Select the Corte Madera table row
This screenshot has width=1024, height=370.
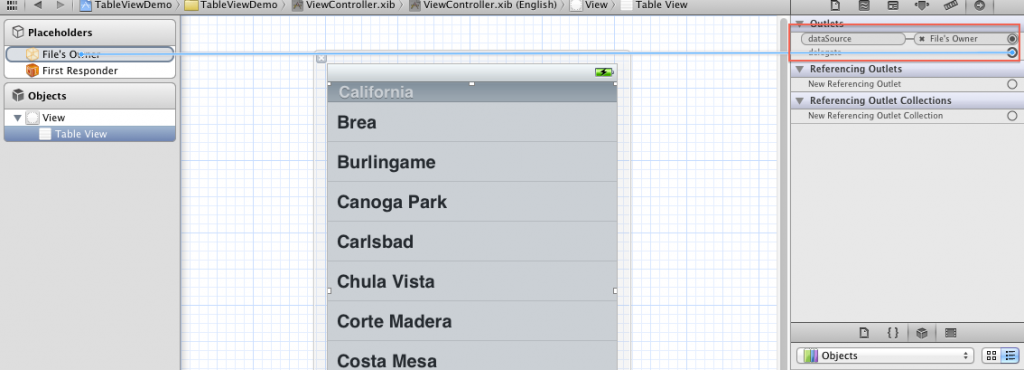(472, 321)
